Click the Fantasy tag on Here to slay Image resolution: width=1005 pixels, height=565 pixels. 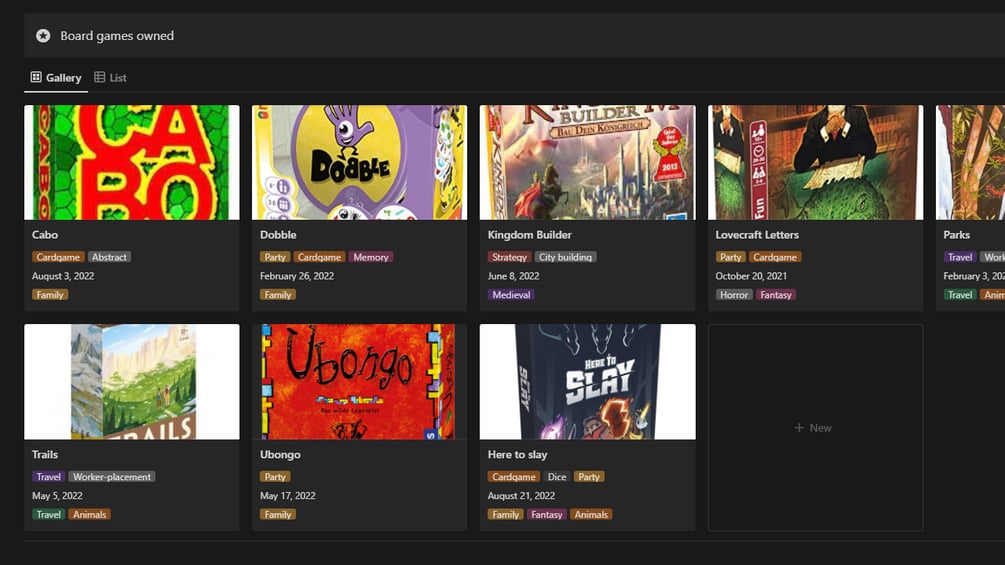point(546,514)
